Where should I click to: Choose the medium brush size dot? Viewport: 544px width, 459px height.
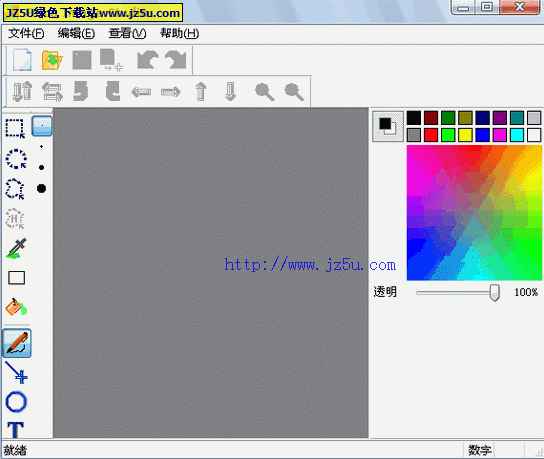pyautogui.click(x=41, y=168)
